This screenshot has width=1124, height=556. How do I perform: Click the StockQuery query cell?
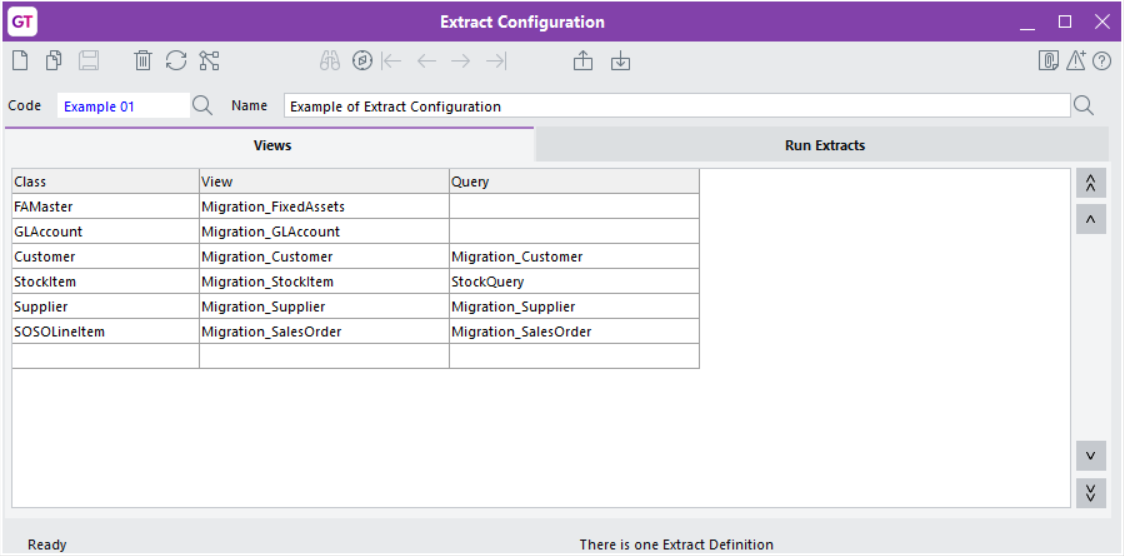click(x=574, y=282)
